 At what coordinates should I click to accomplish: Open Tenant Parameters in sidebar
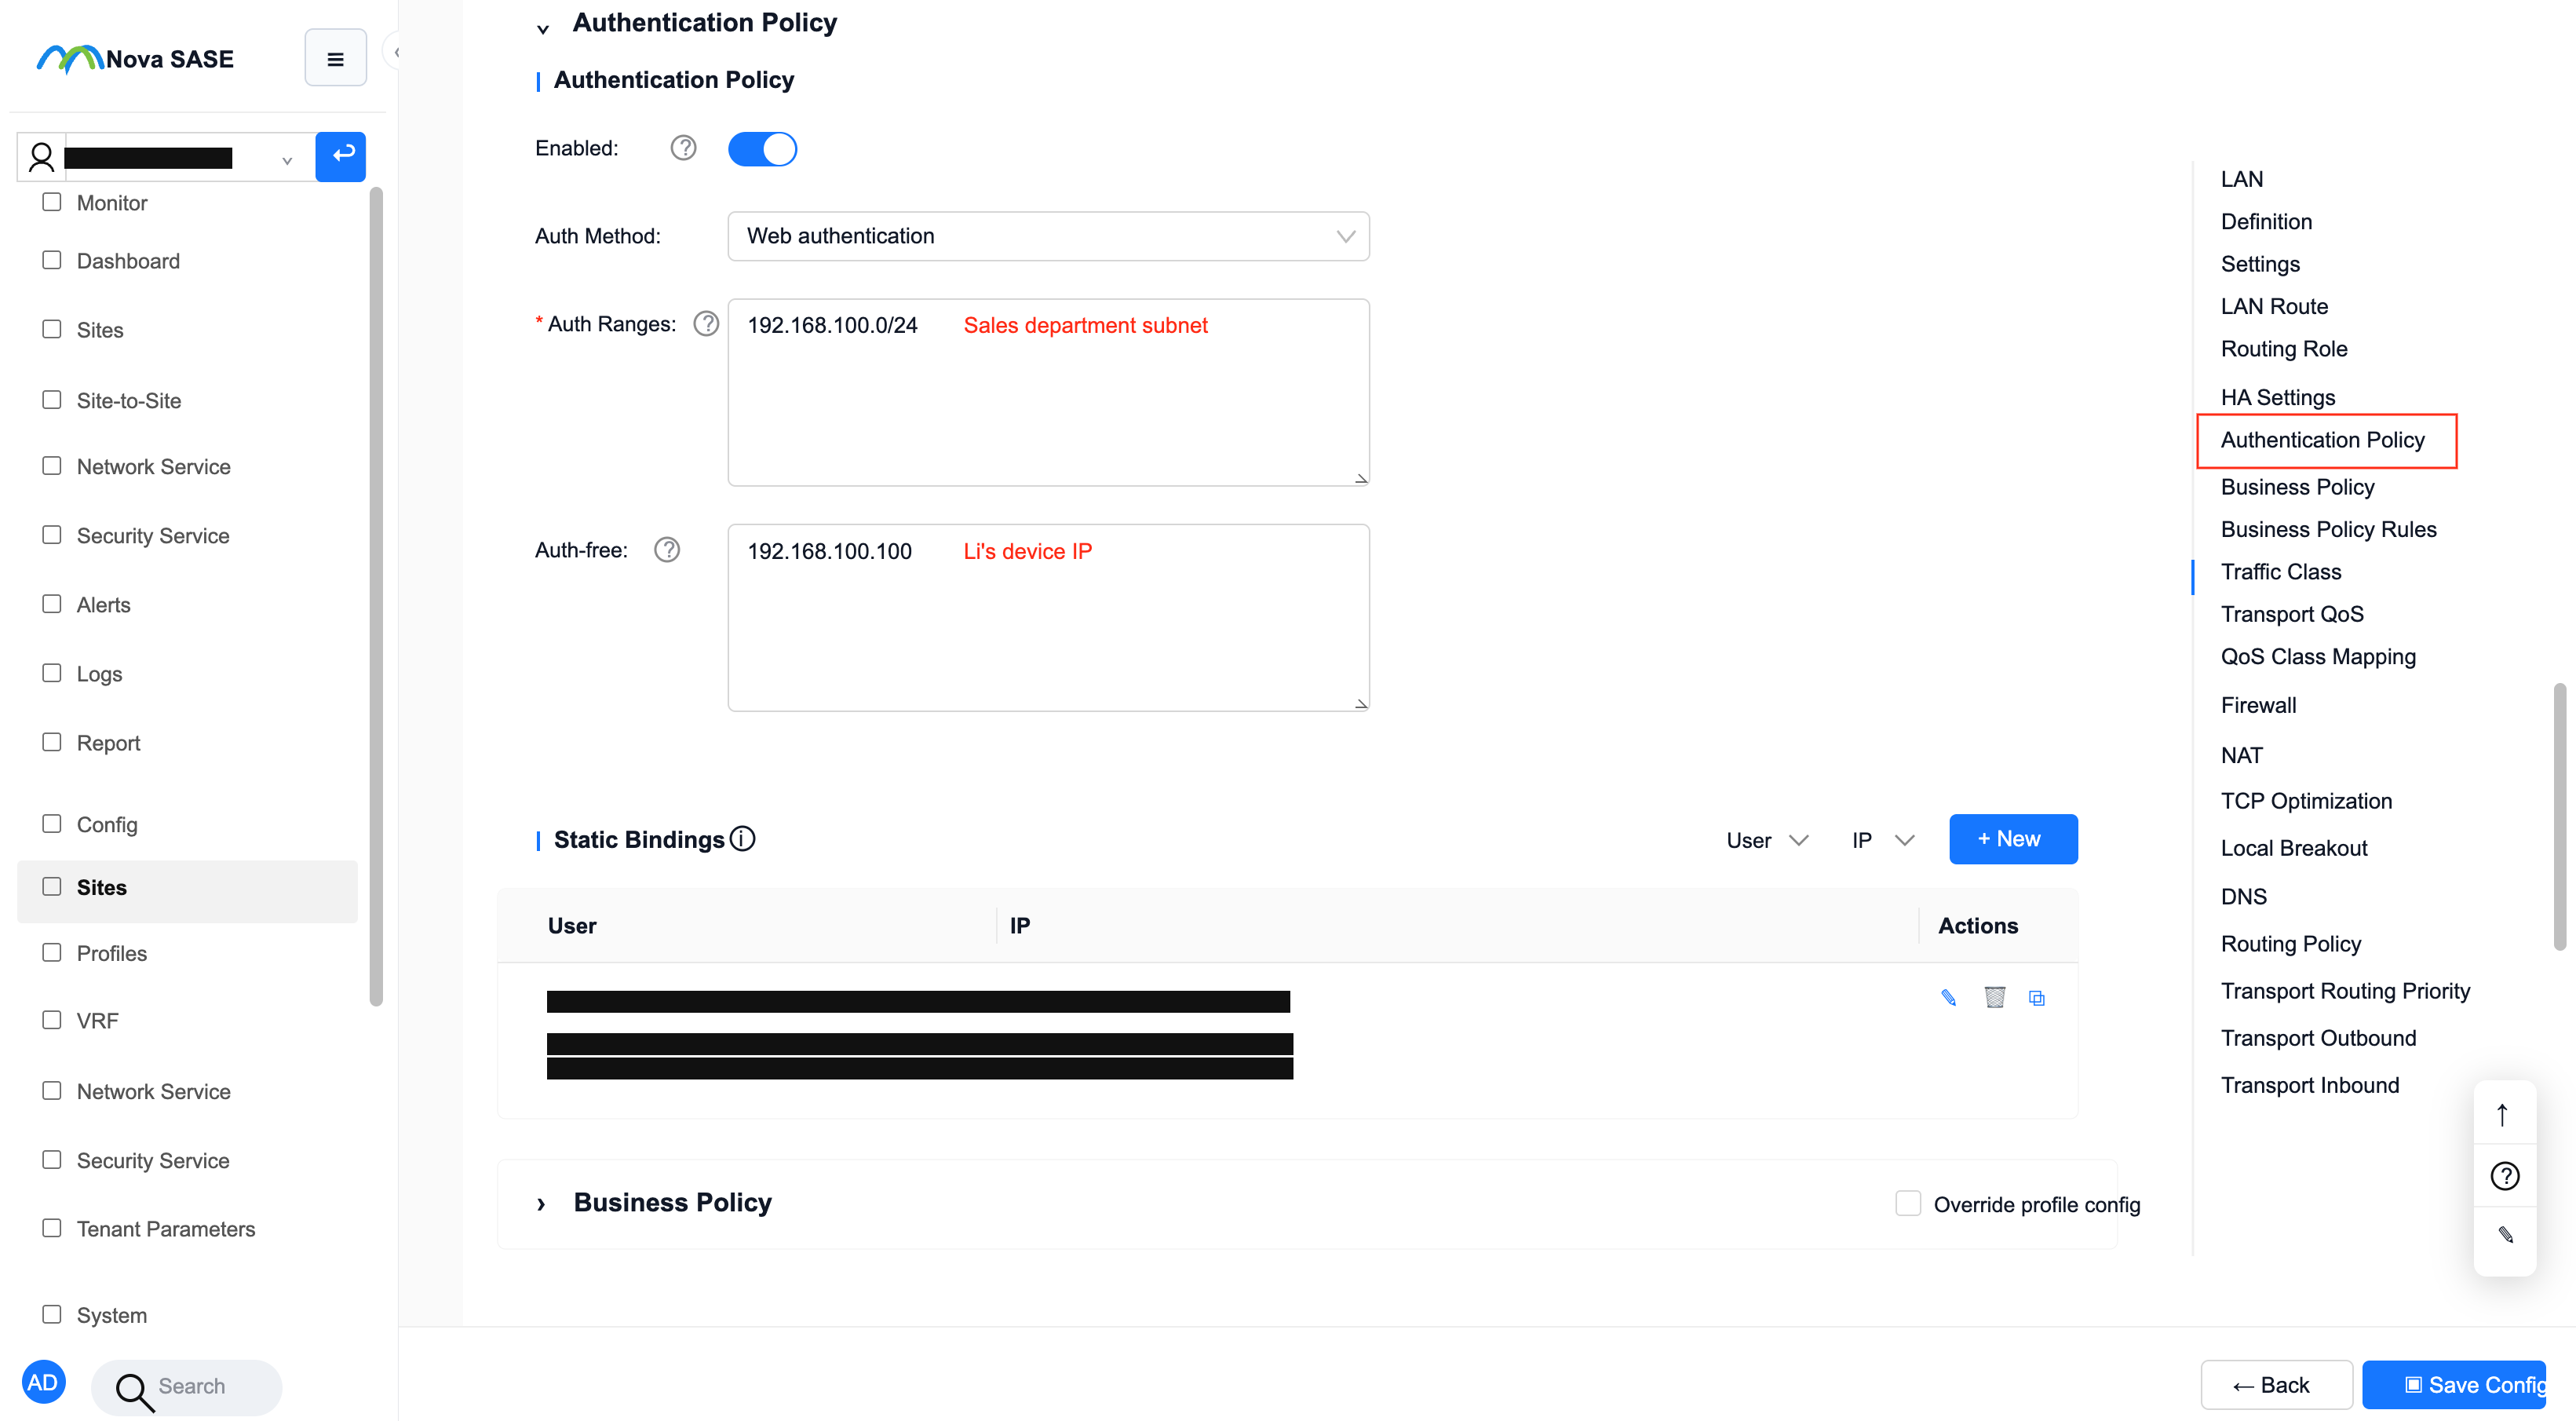coord(165,1229)
